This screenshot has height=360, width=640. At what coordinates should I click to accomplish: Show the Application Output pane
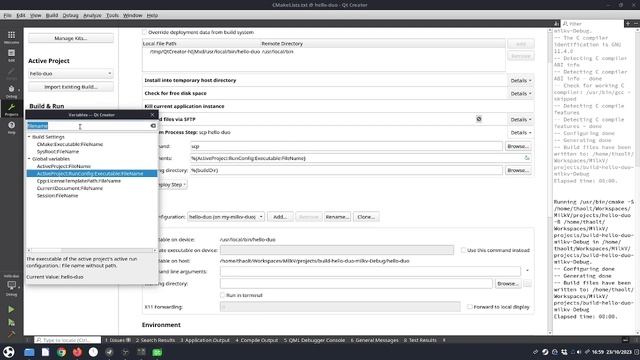tap(205, 340)
